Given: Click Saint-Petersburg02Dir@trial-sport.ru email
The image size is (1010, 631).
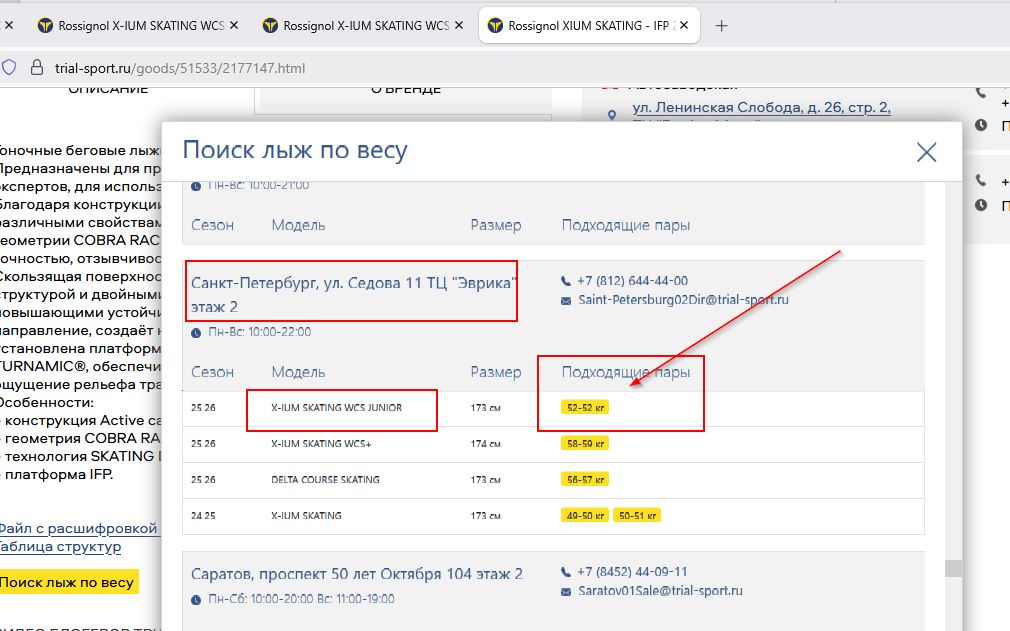Looking at the screenshot, I should [683, 299].
